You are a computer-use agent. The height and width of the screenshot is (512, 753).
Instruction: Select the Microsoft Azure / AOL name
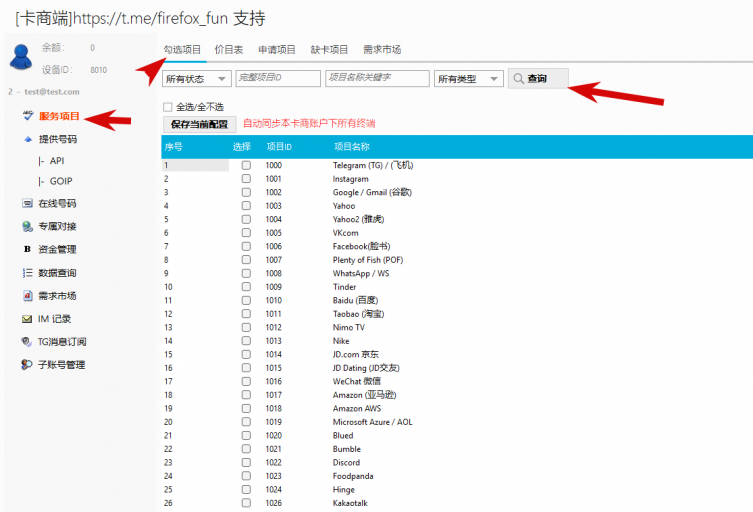point(372,422)
